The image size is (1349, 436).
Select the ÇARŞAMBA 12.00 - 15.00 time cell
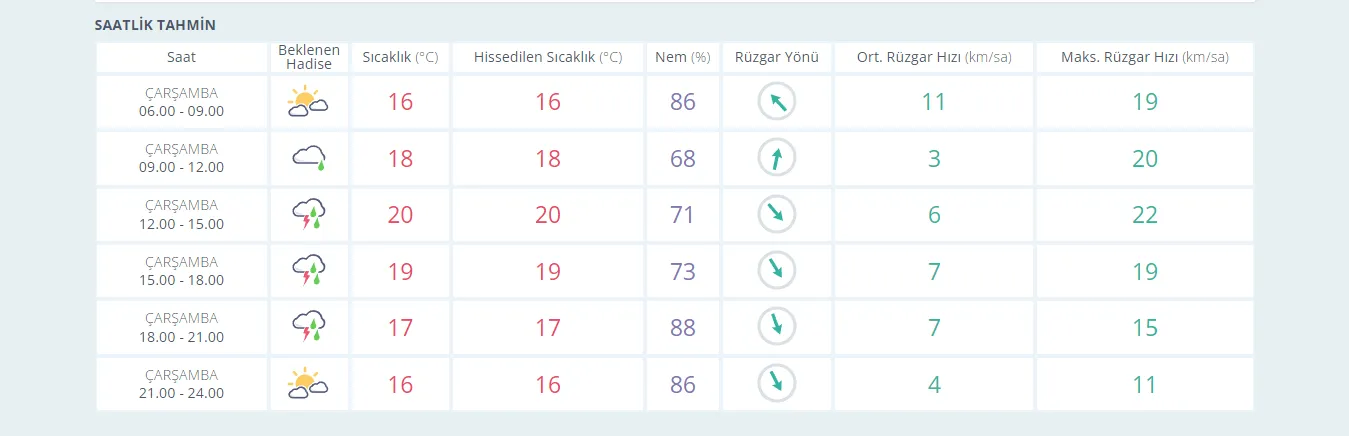tap(181, 215)
